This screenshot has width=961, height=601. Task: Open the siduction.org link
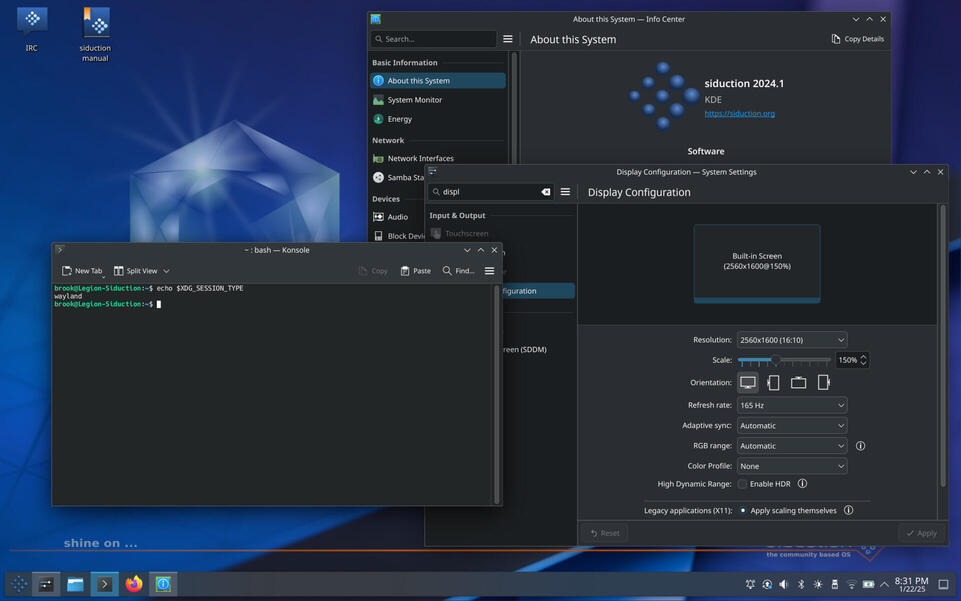pos(739,113)
